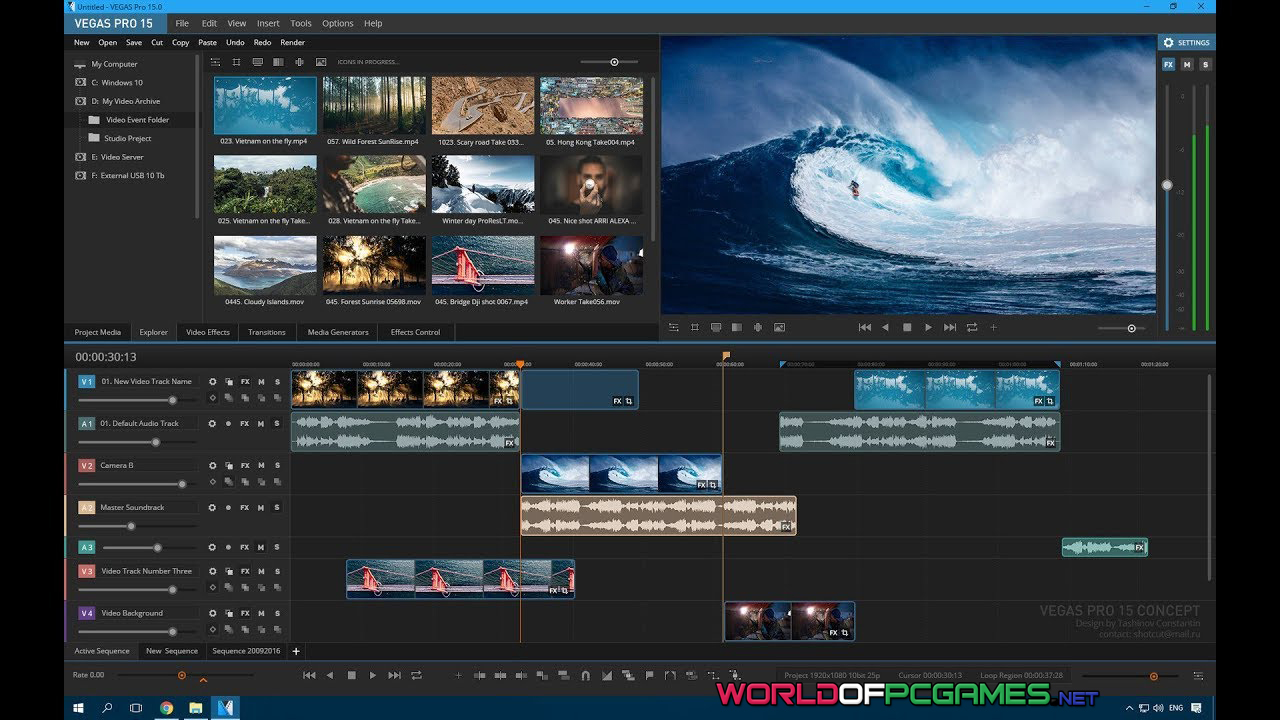
Task: Click the magnet snapping icon in bottom toolbar
Action: coord(586,676)
